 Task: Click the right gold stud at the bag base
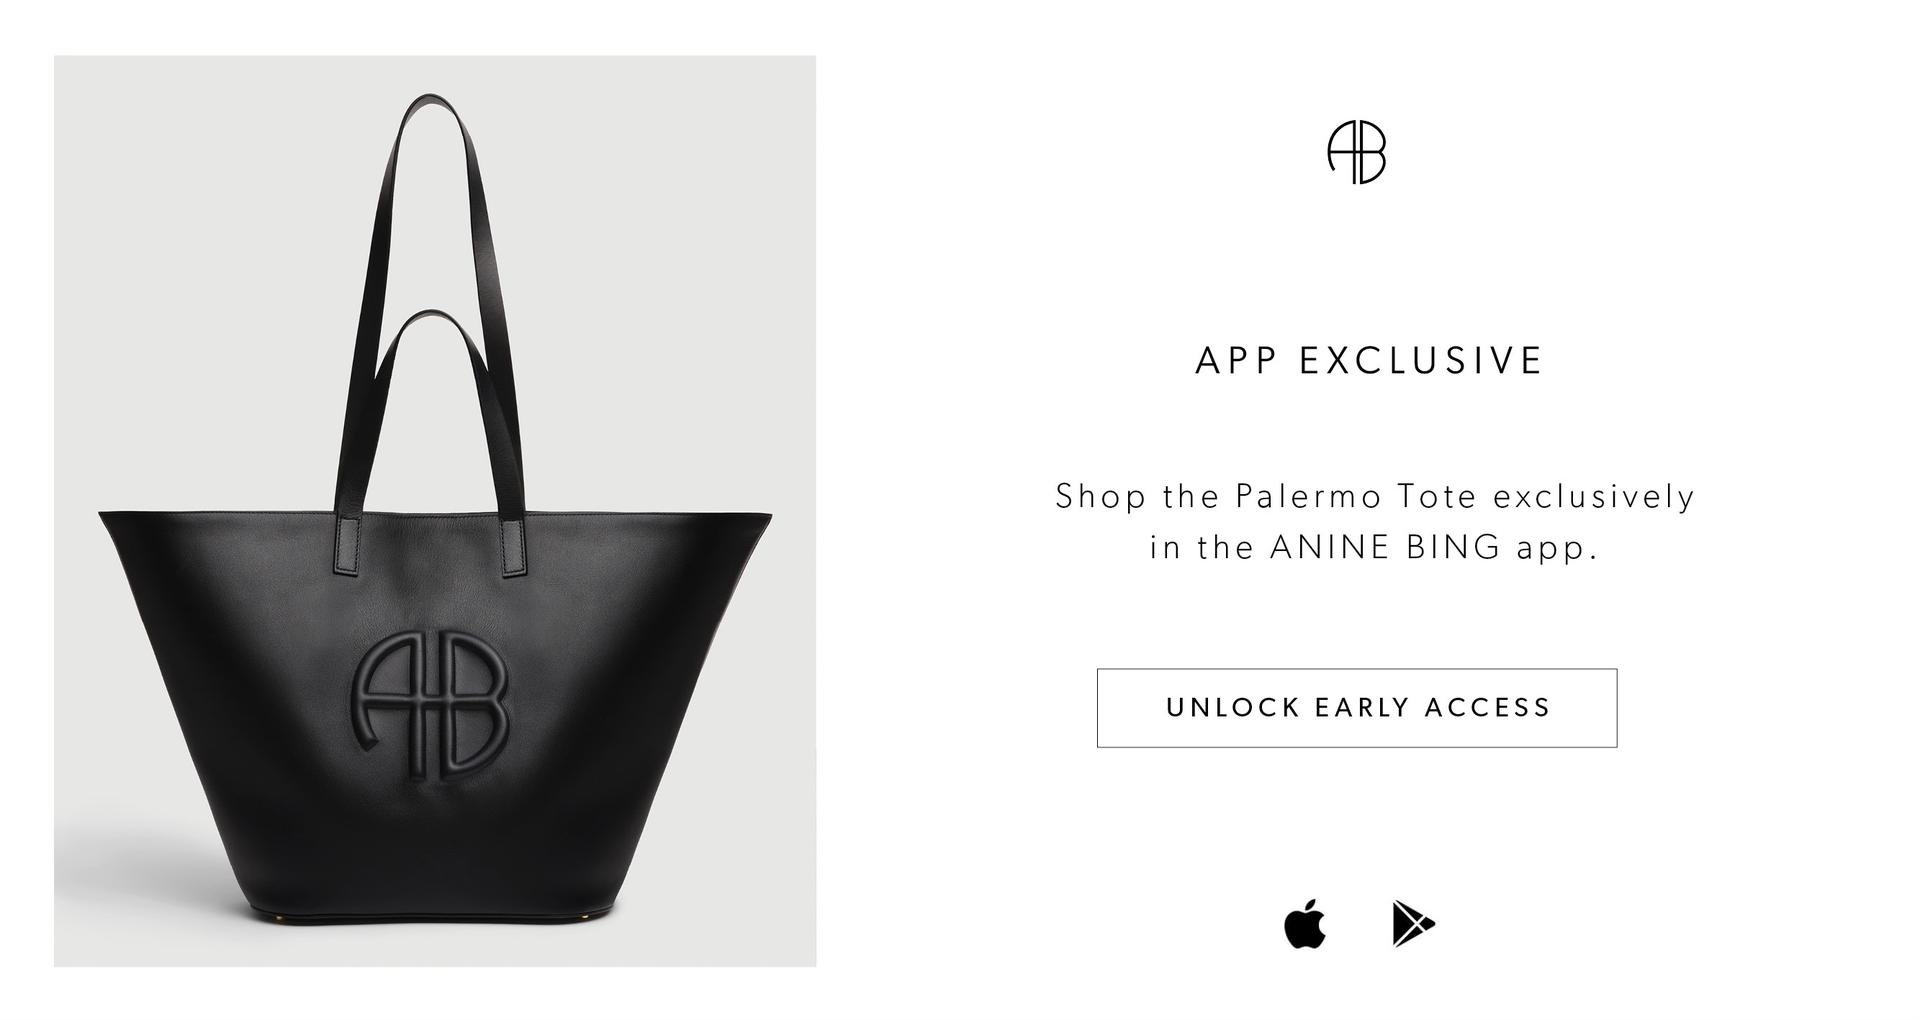pyautogui.click(x=585, y=914)
